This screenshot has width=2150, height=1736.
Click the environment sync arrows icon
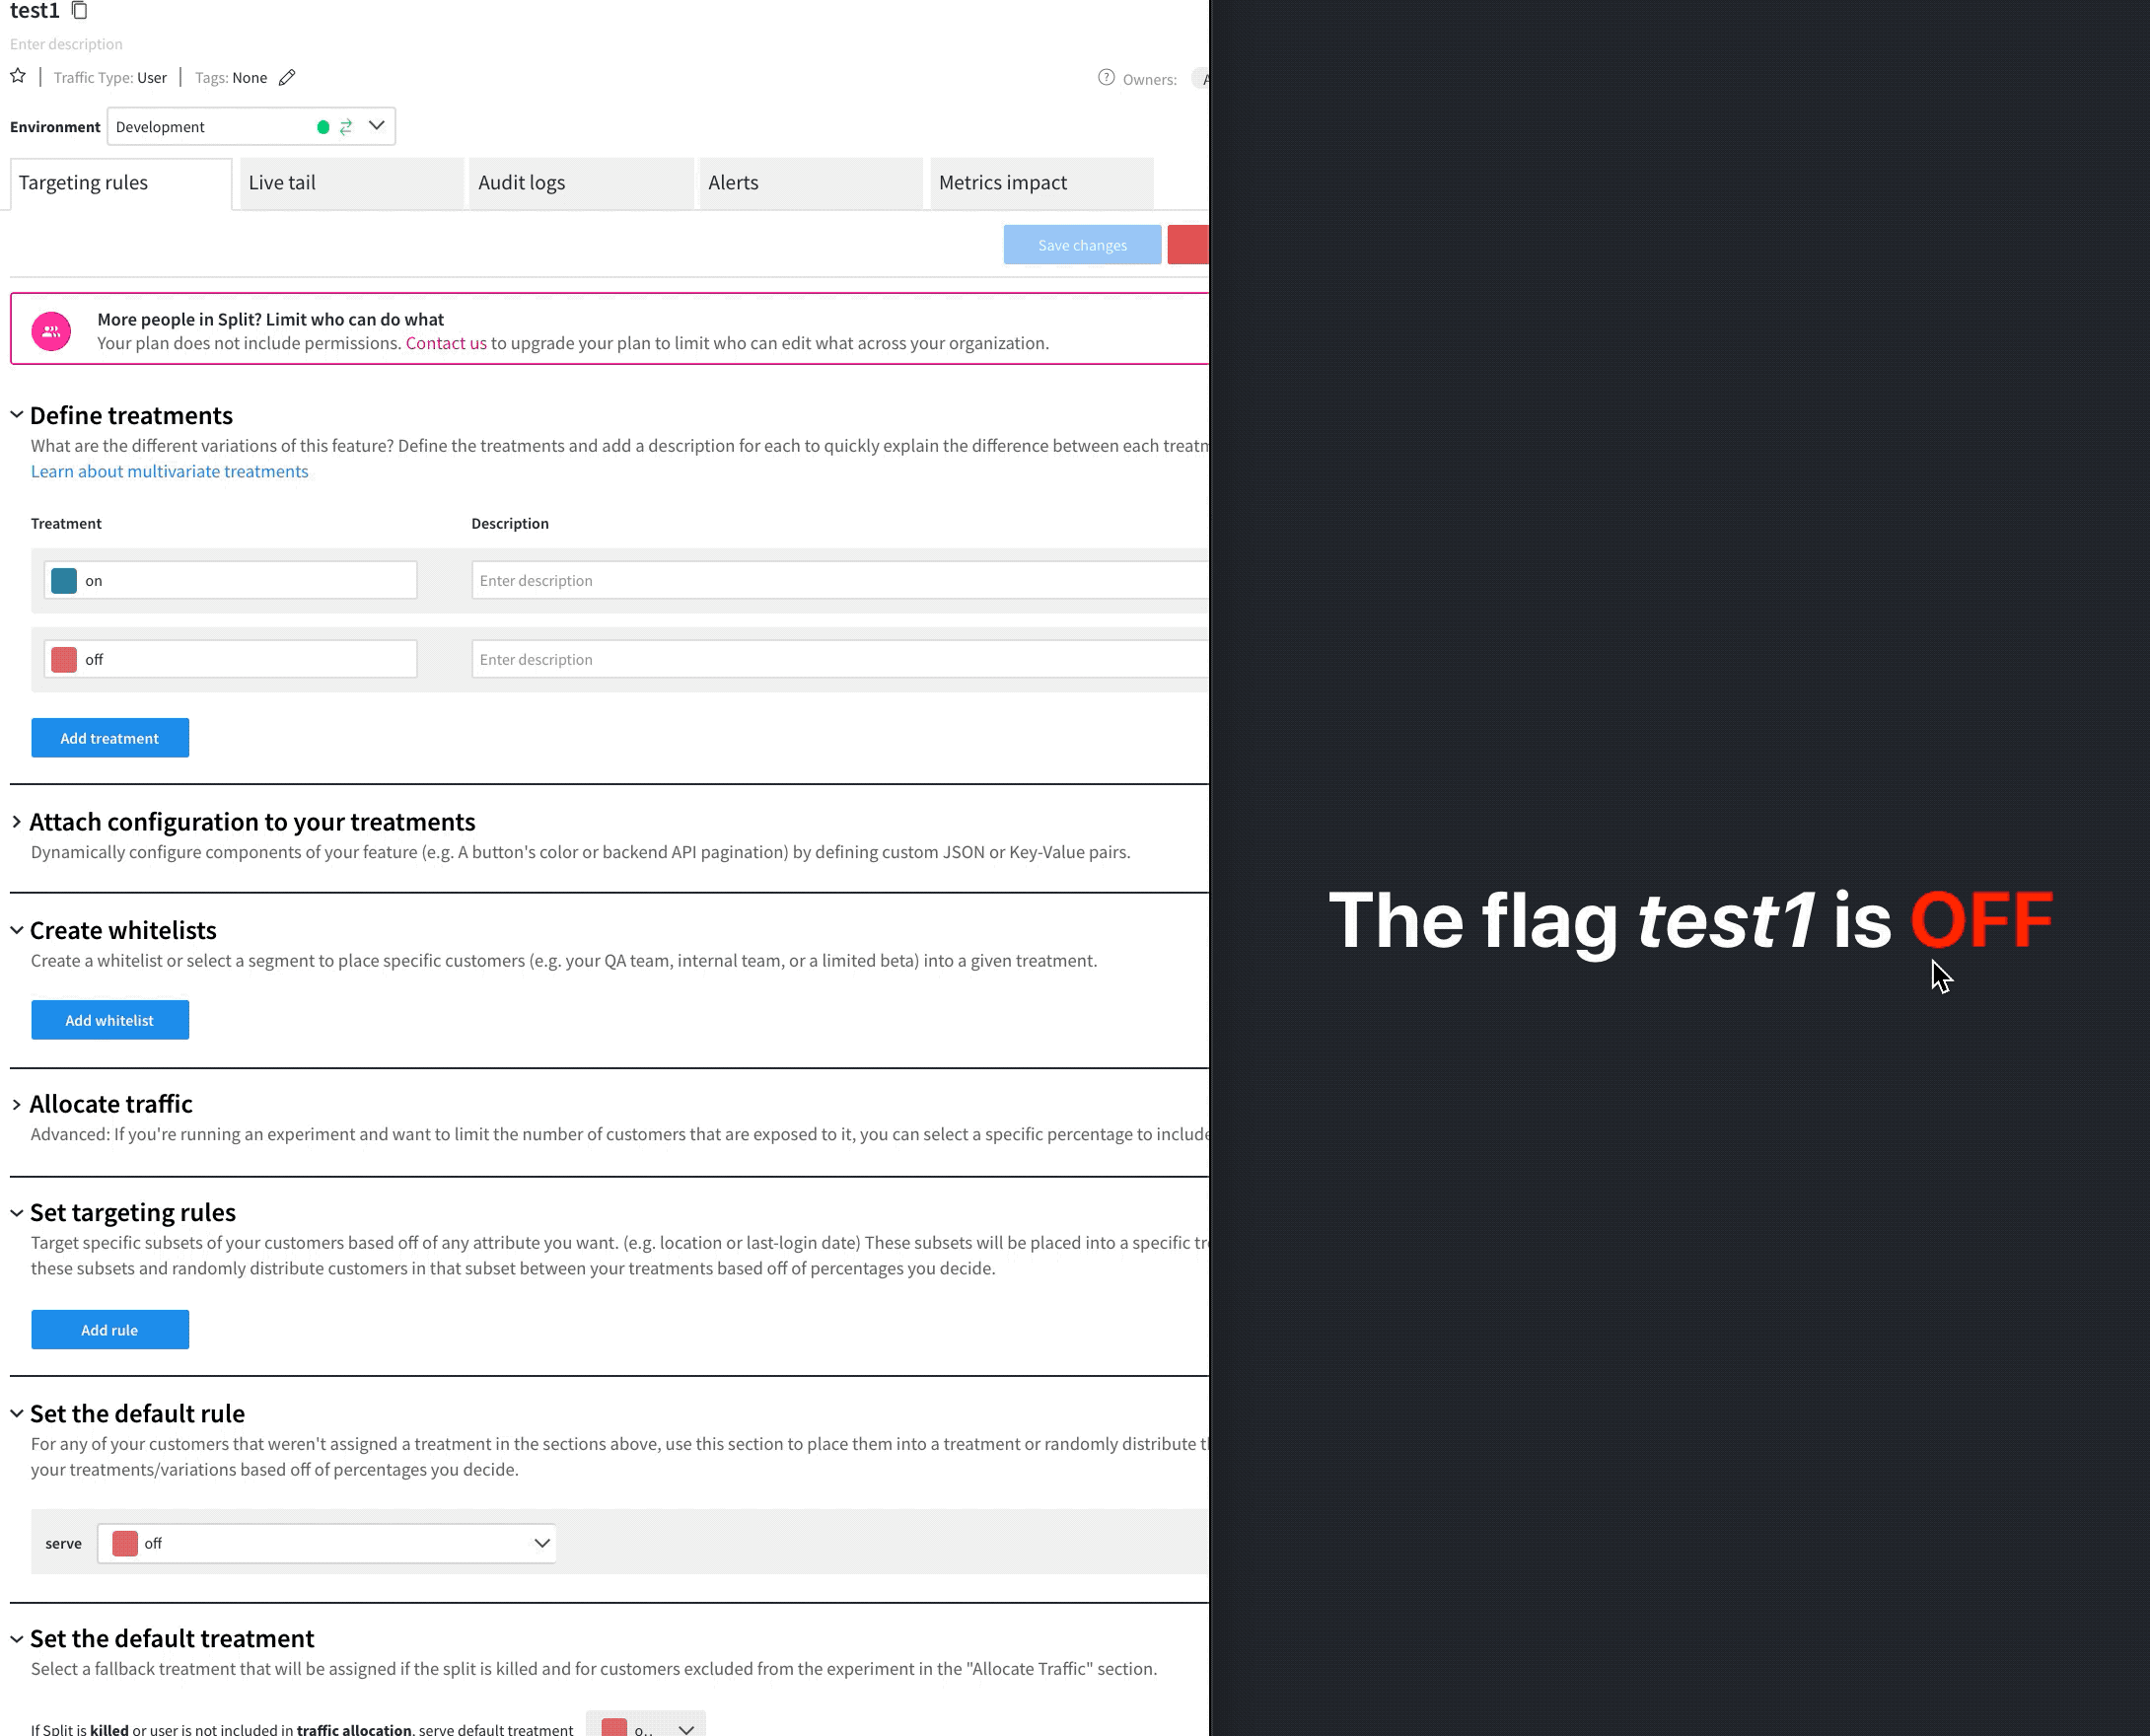click(x=346, y=127)
